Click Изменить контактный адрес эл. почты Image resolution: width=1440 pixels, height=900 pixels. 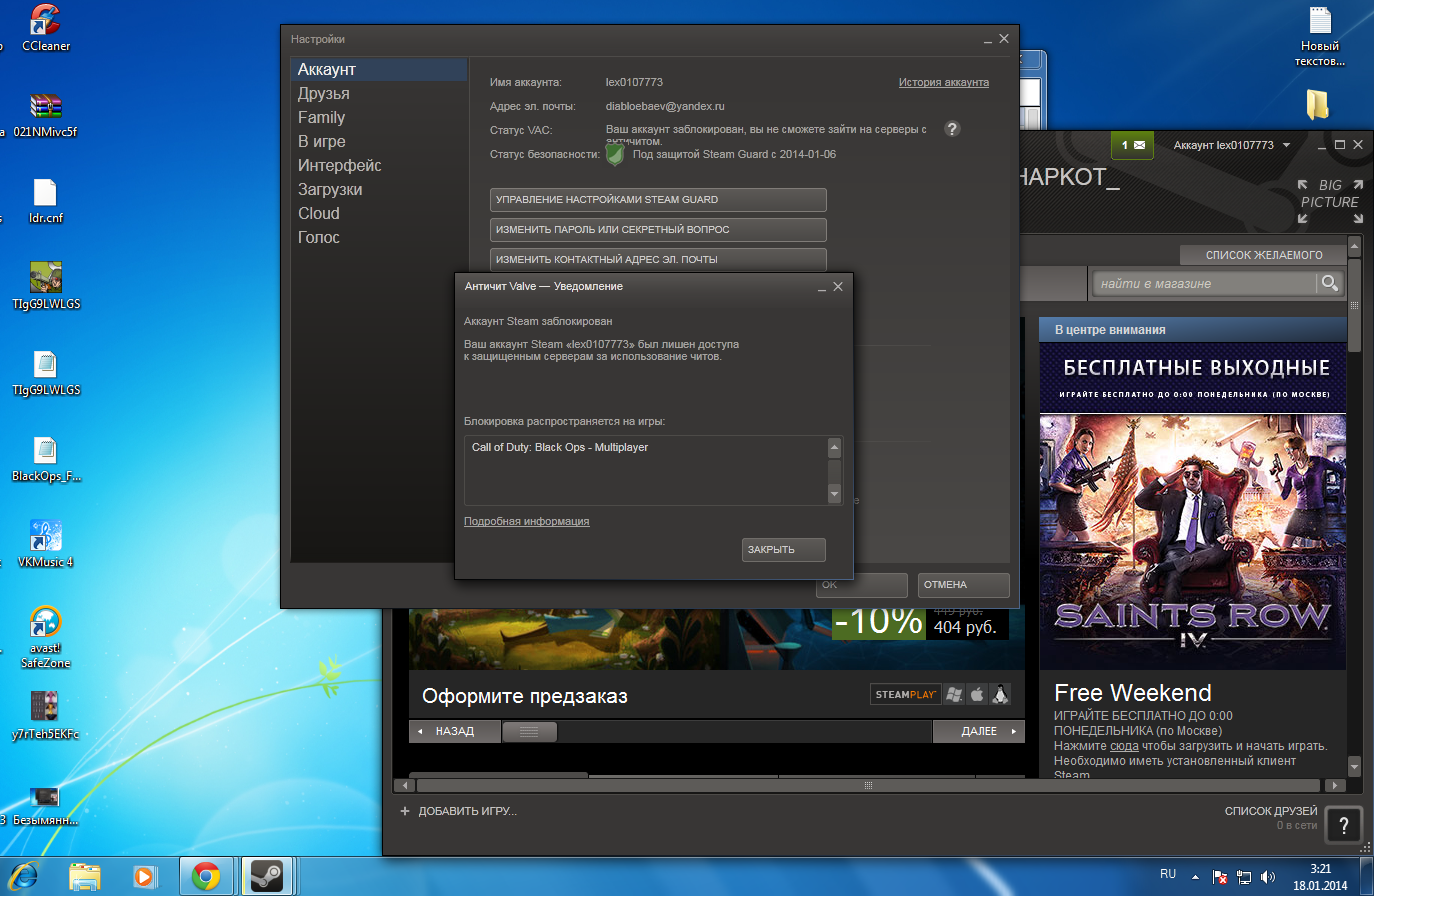pos(658,259)
